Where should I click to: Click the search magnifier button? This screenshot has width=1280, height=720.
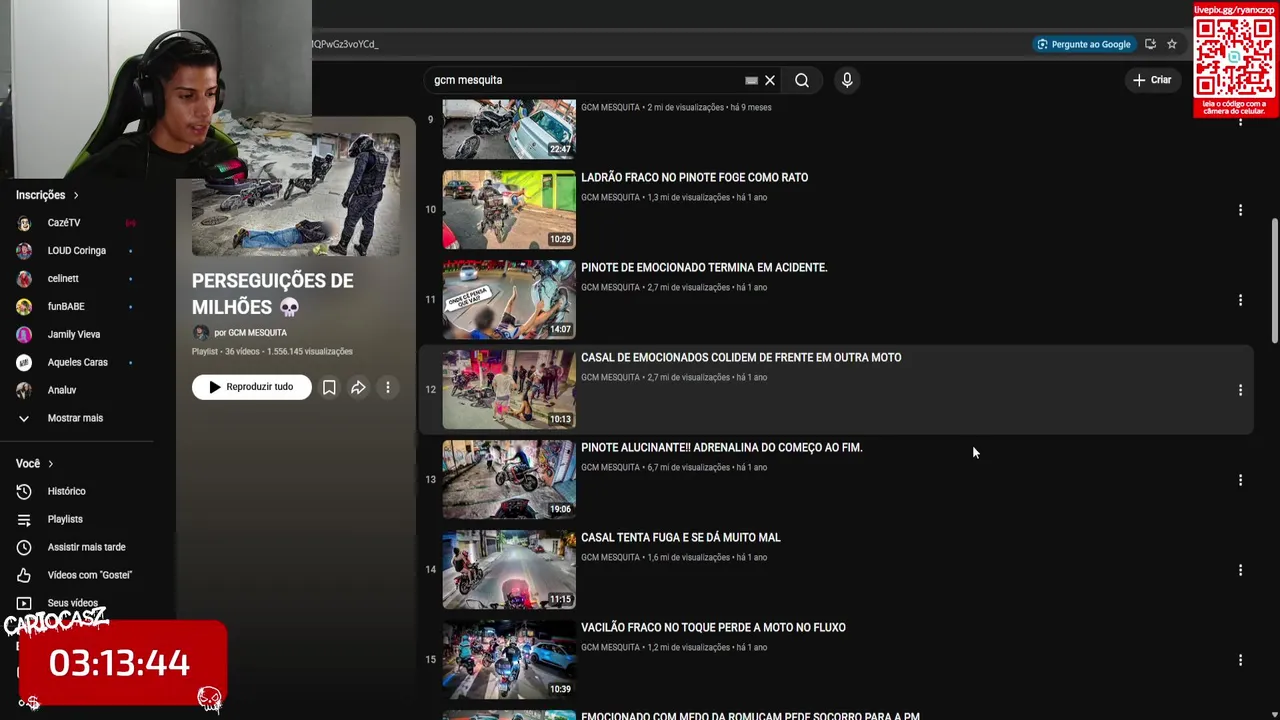pos(802,80)
